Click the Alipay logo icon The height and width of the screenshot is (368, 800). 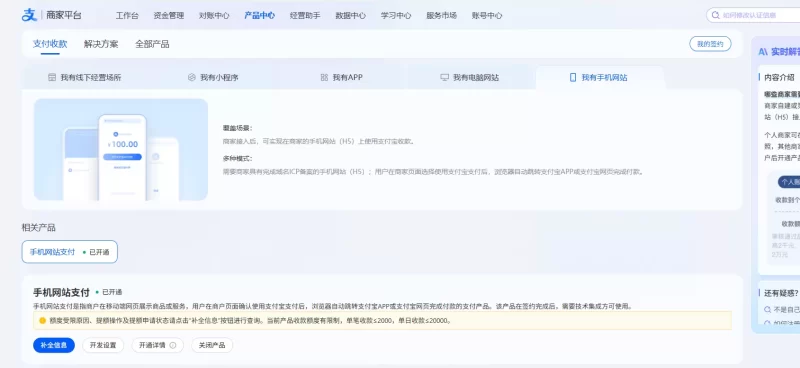(29, 15)
